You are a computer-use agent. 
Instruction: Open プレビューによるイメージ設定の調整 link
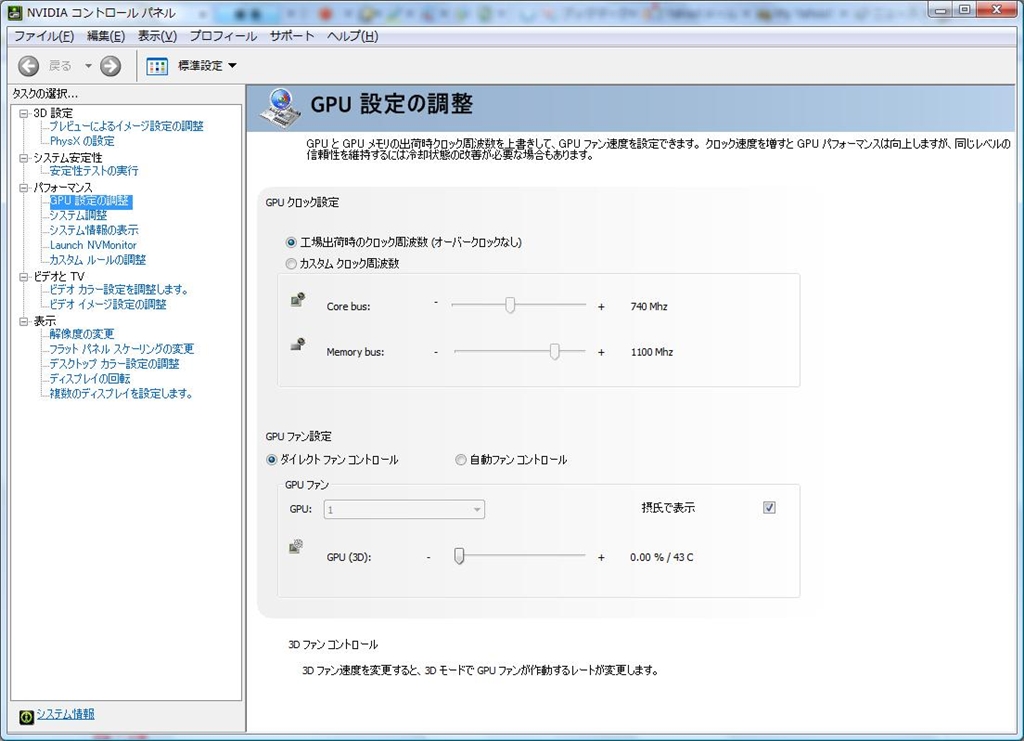point(127,126)
